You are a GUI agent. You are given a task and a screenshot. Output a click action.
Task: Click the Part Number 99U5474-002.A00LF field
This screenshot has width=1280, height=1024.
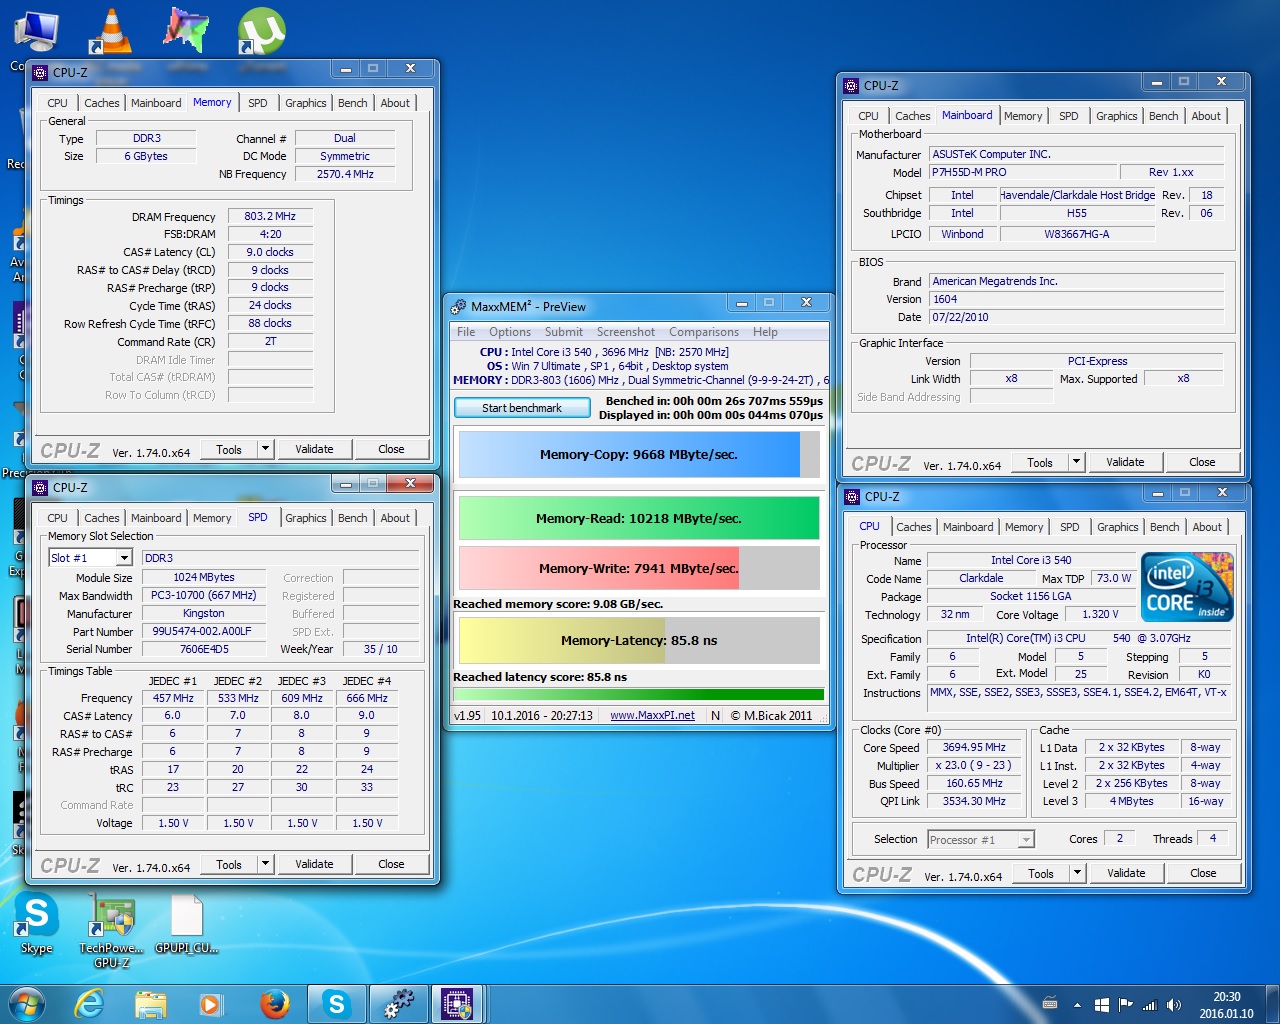(204, 632)
